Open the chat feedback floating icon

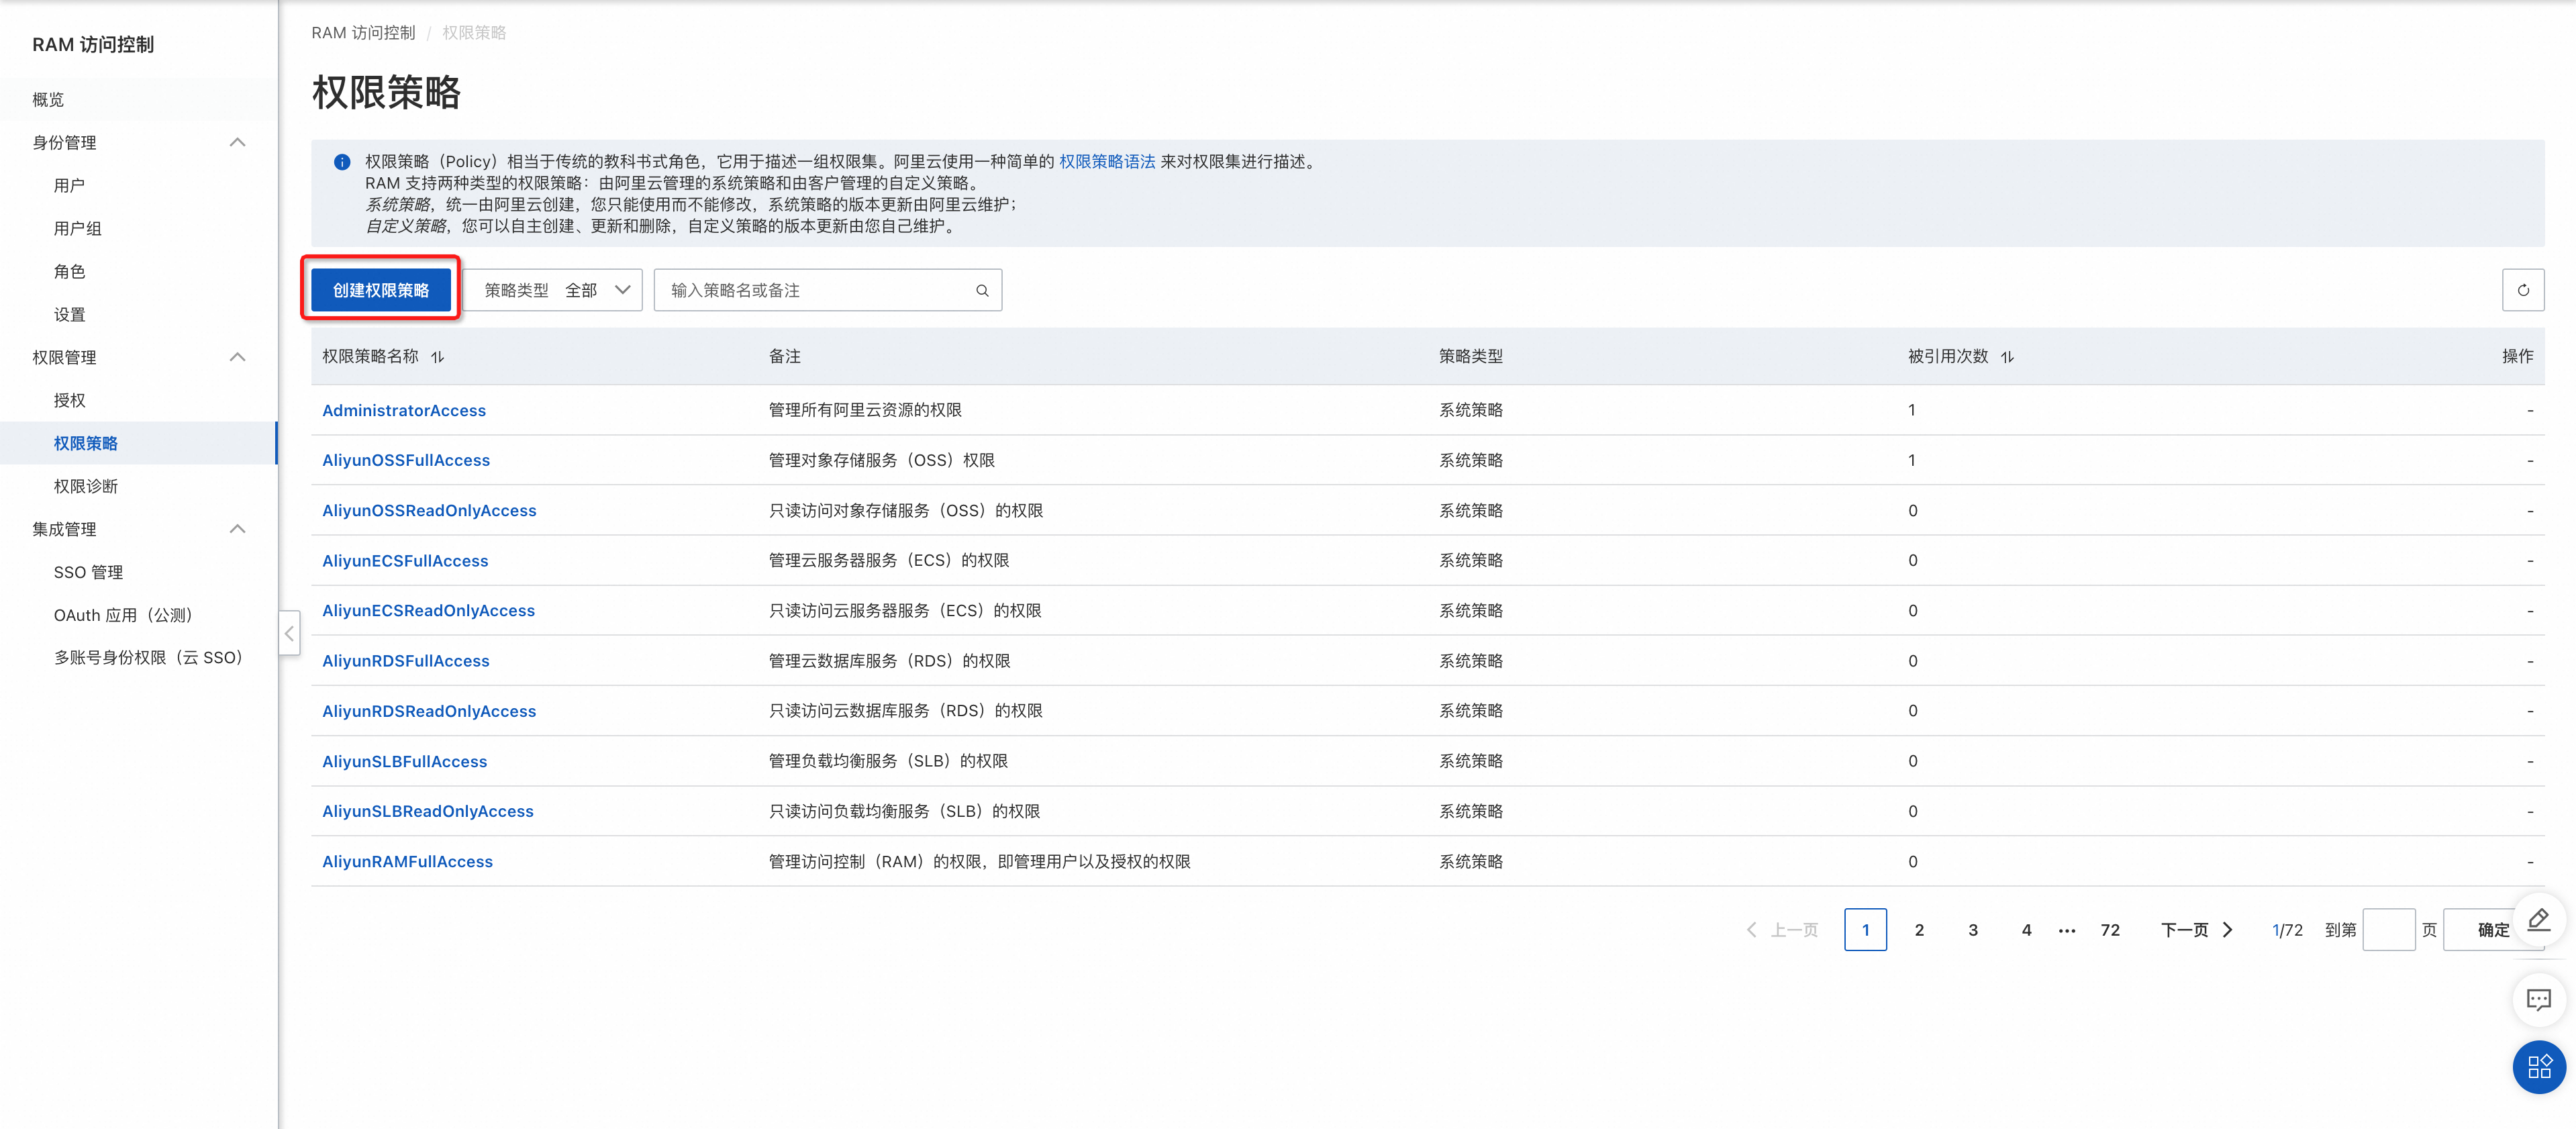(x=2538, y=999)
